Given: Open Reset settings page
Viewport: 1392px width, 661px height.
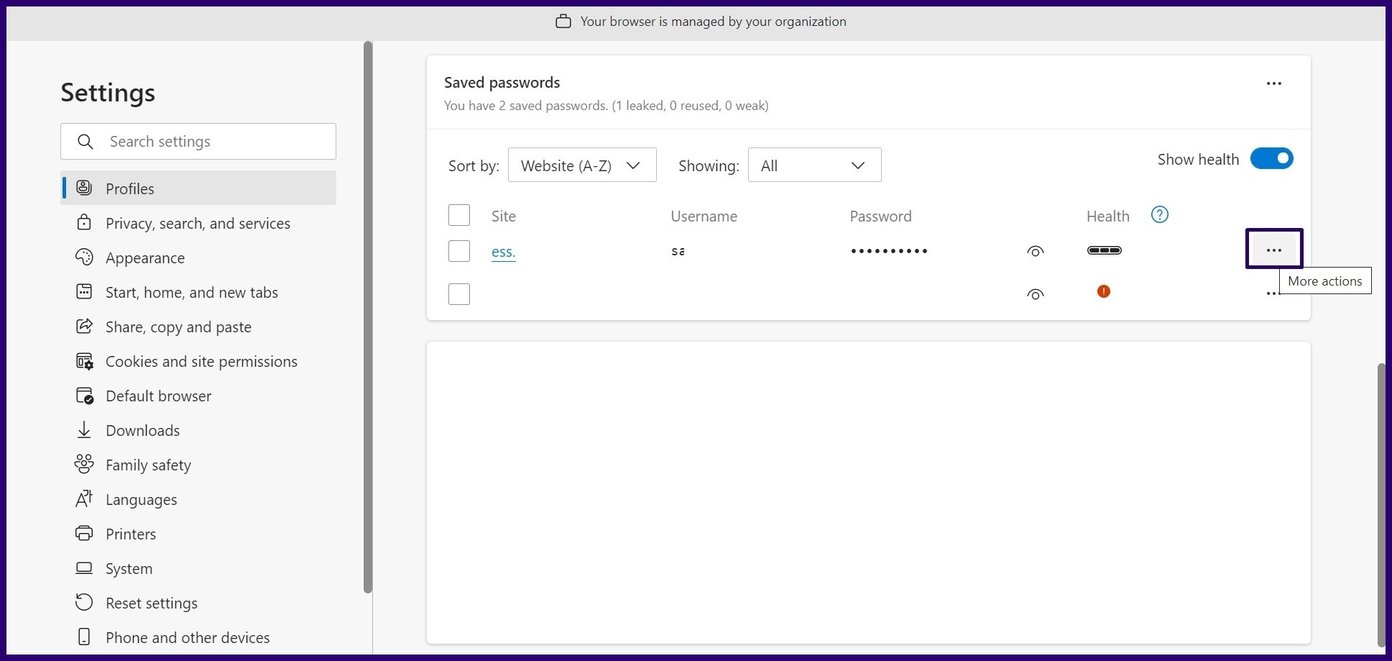Looking at the screenshot, I should 198,602.
